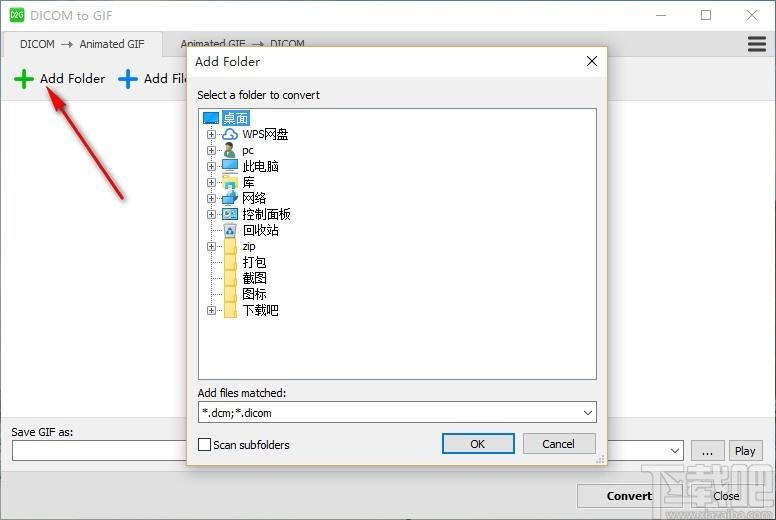This screenshot has height=520, width=776.
Task: Select the zip tree label
Action: [249, 246]
